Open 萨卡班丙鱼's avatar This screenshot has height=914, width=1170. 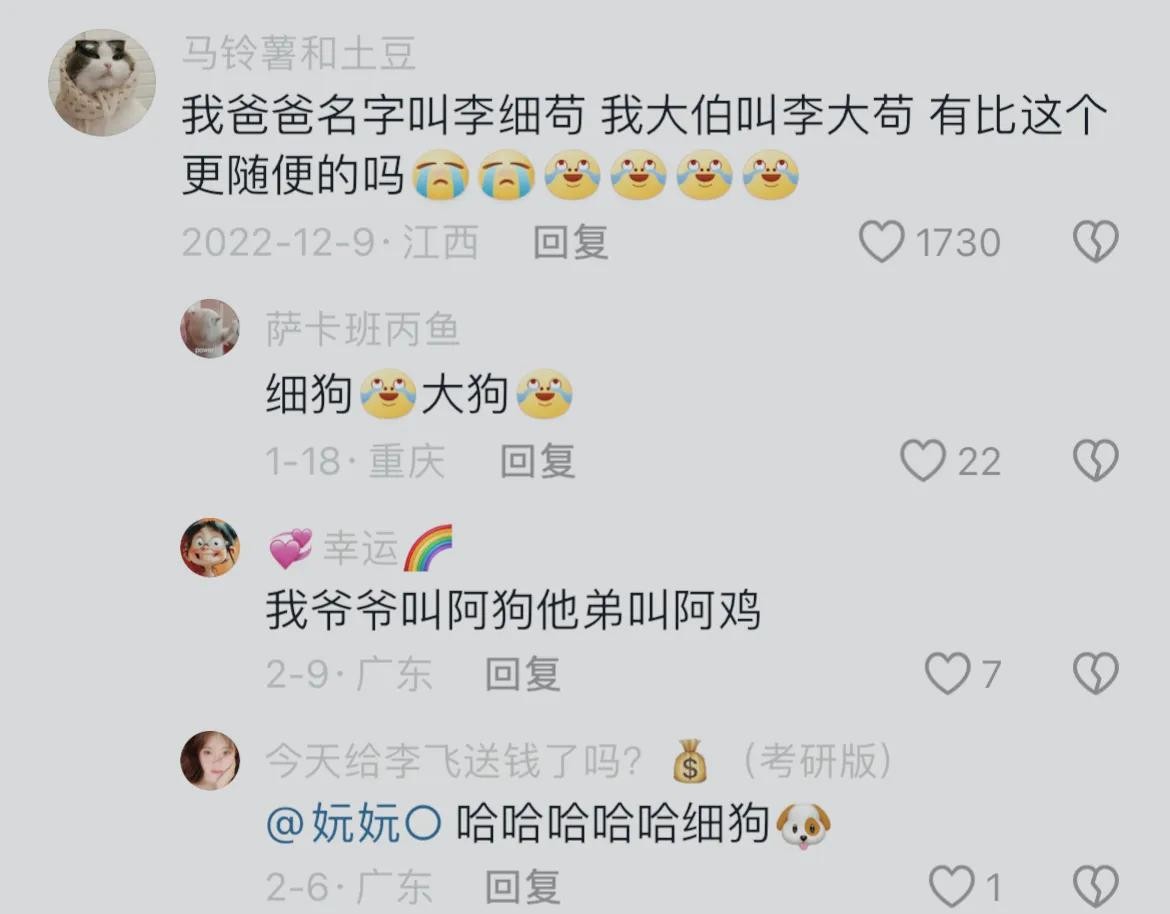210,328
